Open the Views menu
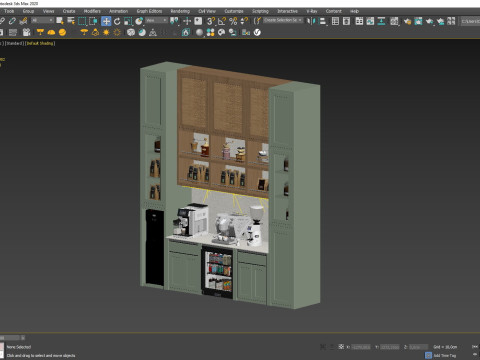 click(48, 11)
